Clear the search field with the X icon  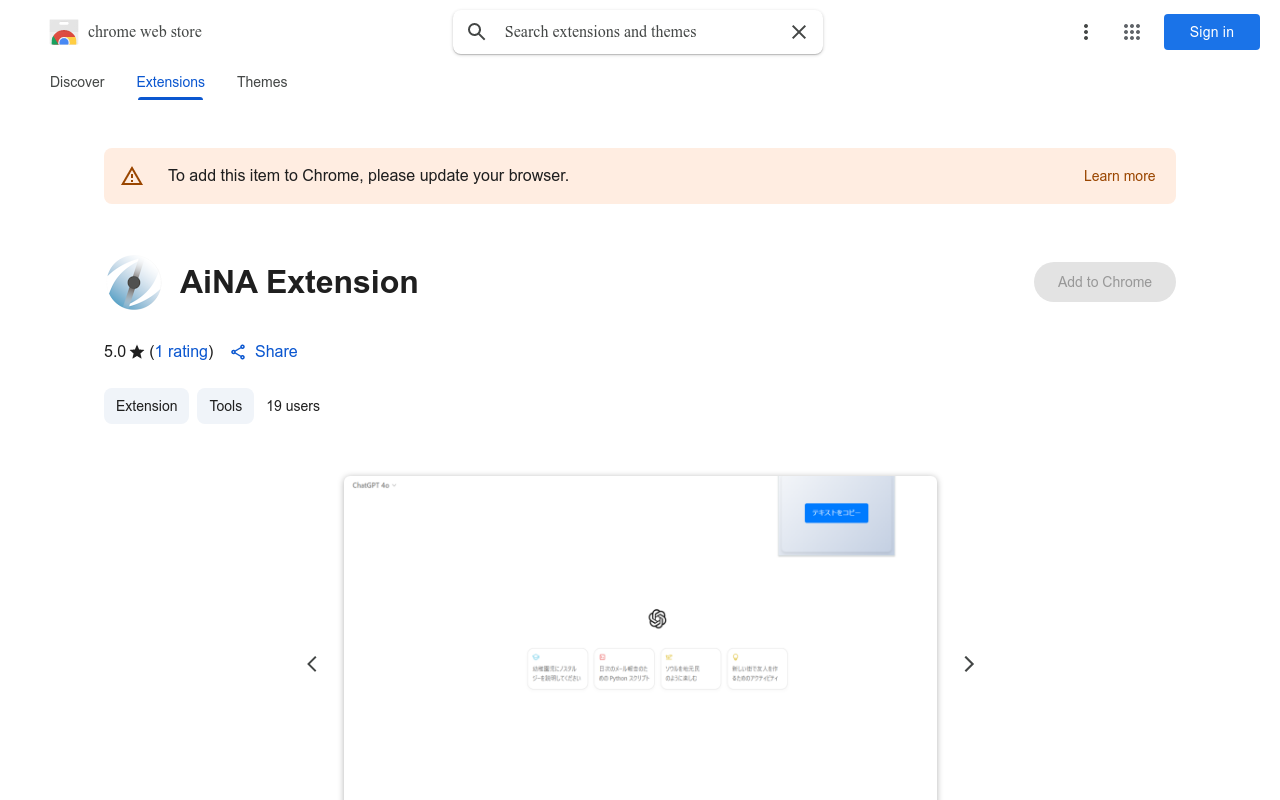pyautogui.click(x=799, y=32)
